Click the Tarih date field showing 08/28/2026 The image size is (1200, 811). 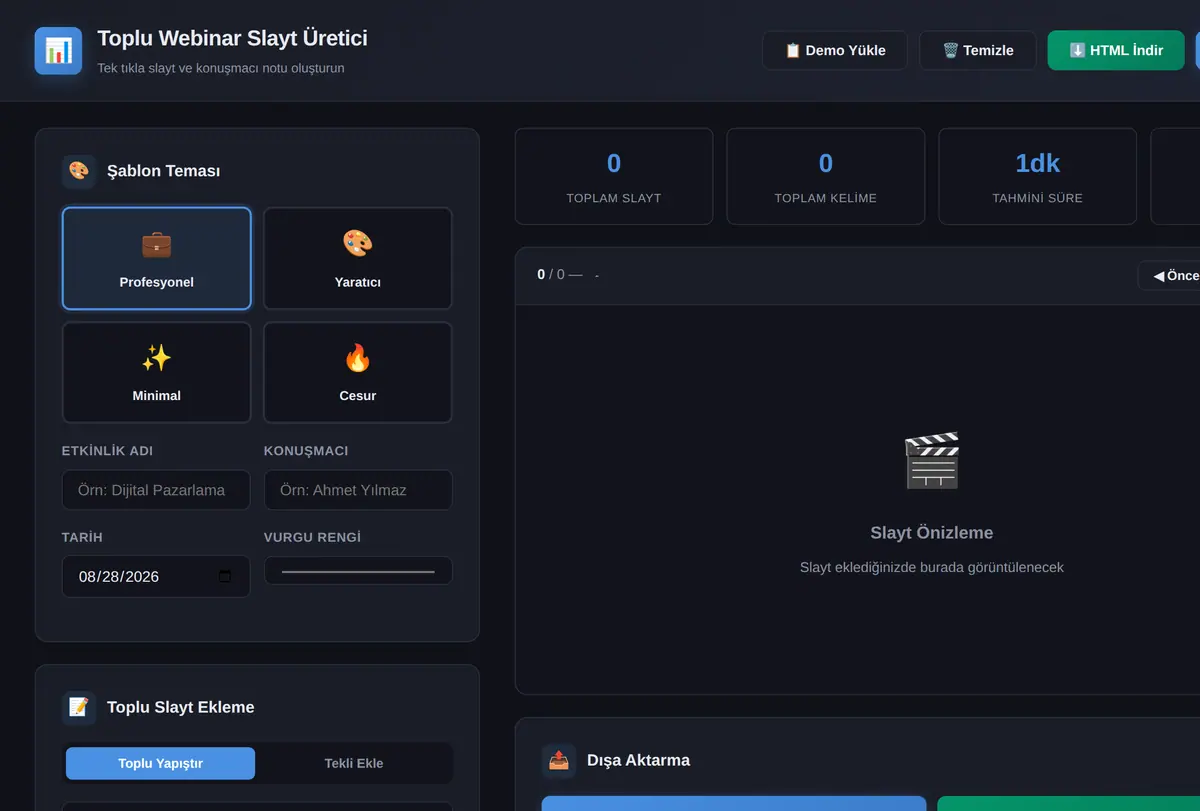(x=156, y=576)
